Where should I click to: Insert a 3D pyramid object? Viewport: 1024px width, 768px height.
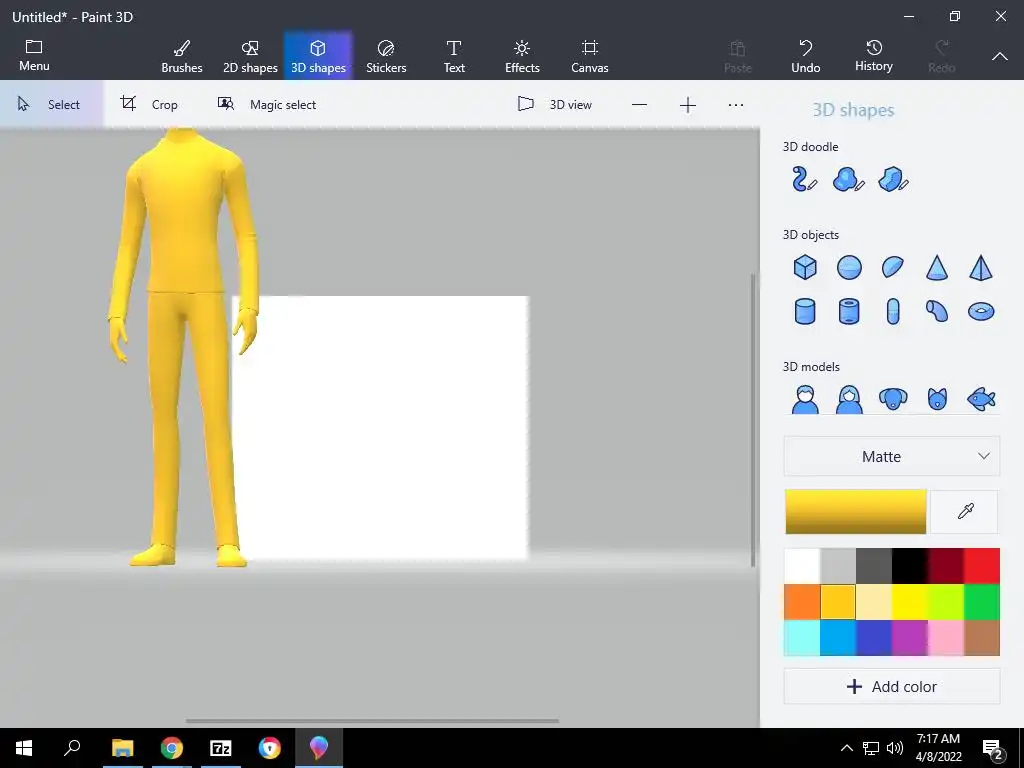point(981,267)
